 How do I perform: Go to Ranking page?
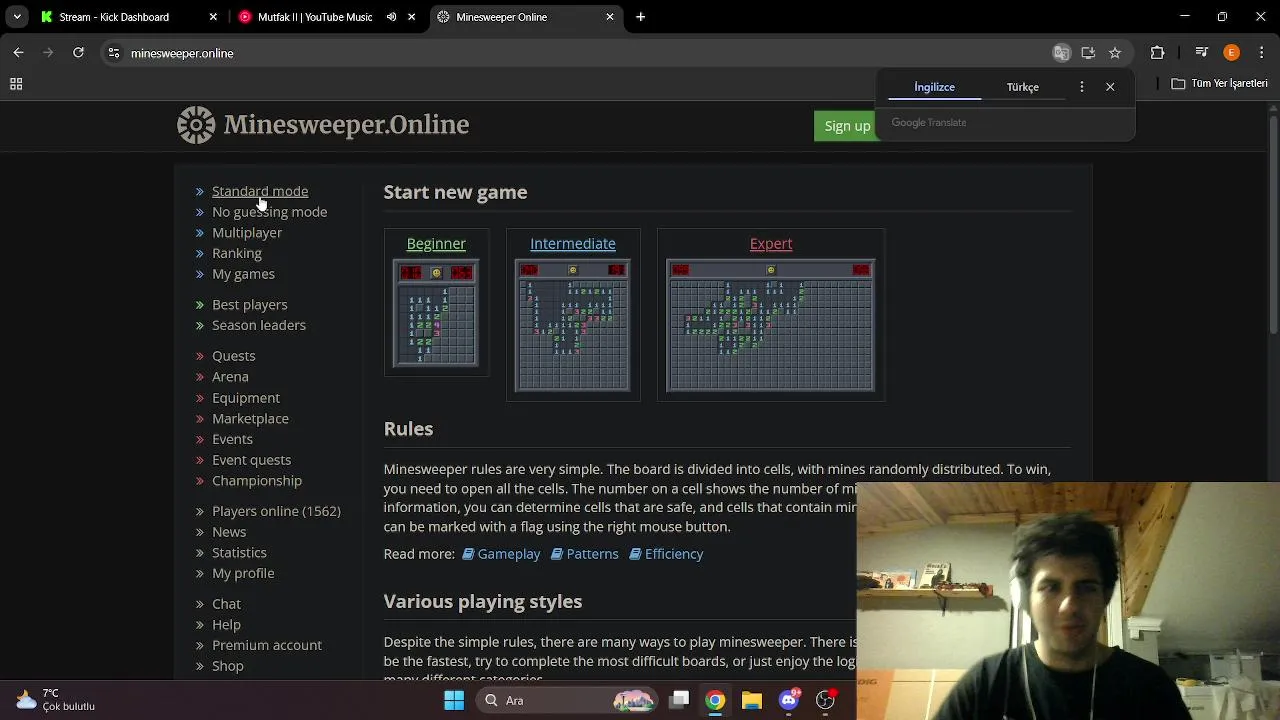(x=237, y=253)
